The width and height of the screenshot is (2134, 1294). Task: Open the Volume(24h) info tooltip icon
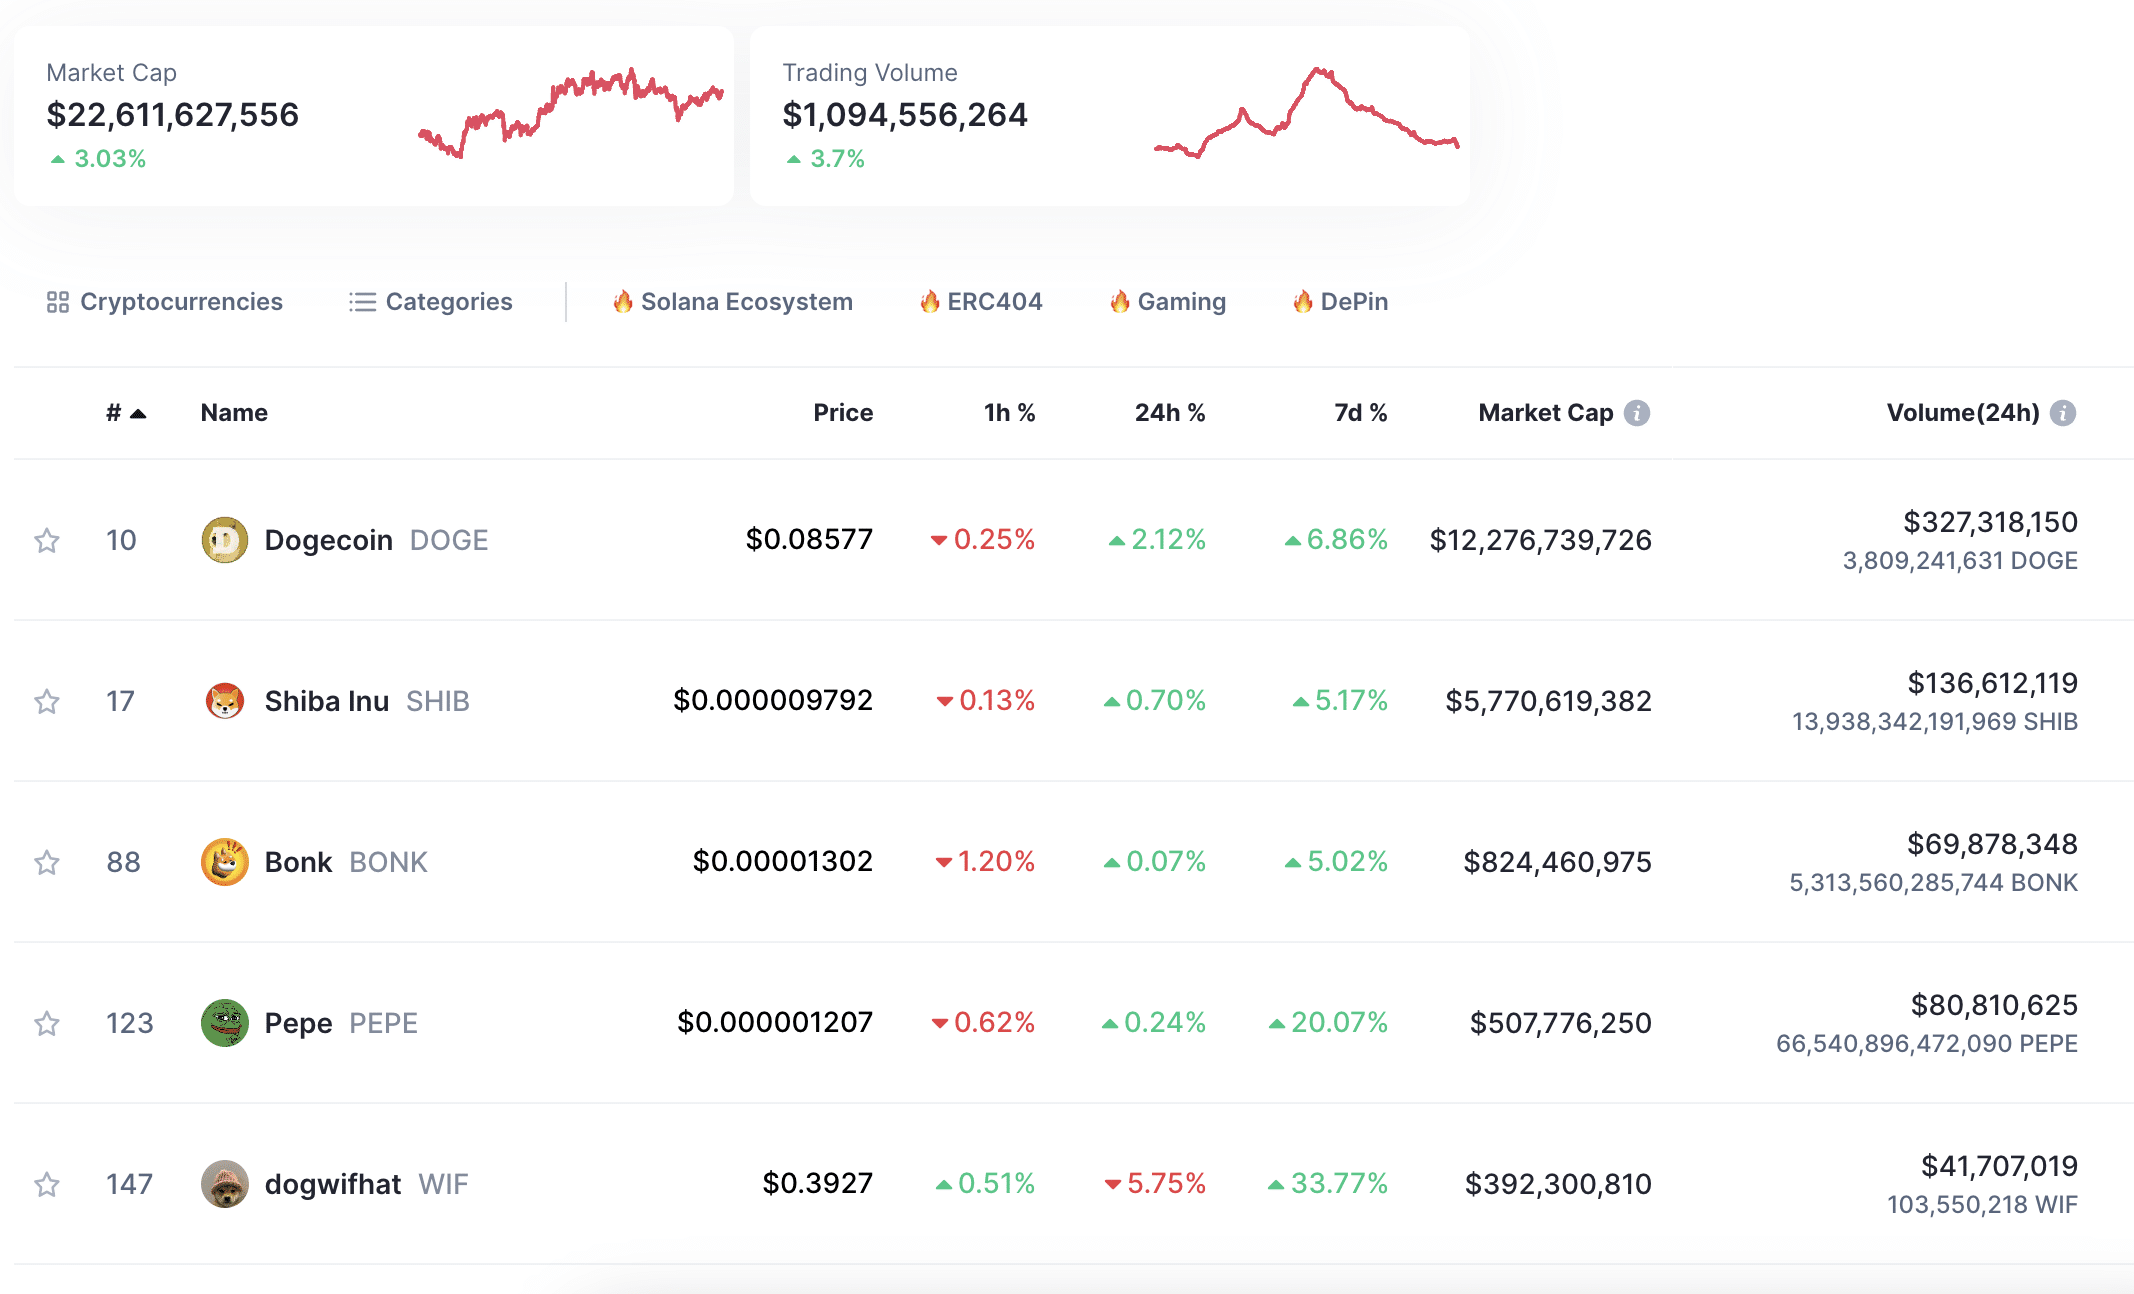point(2063,413)
